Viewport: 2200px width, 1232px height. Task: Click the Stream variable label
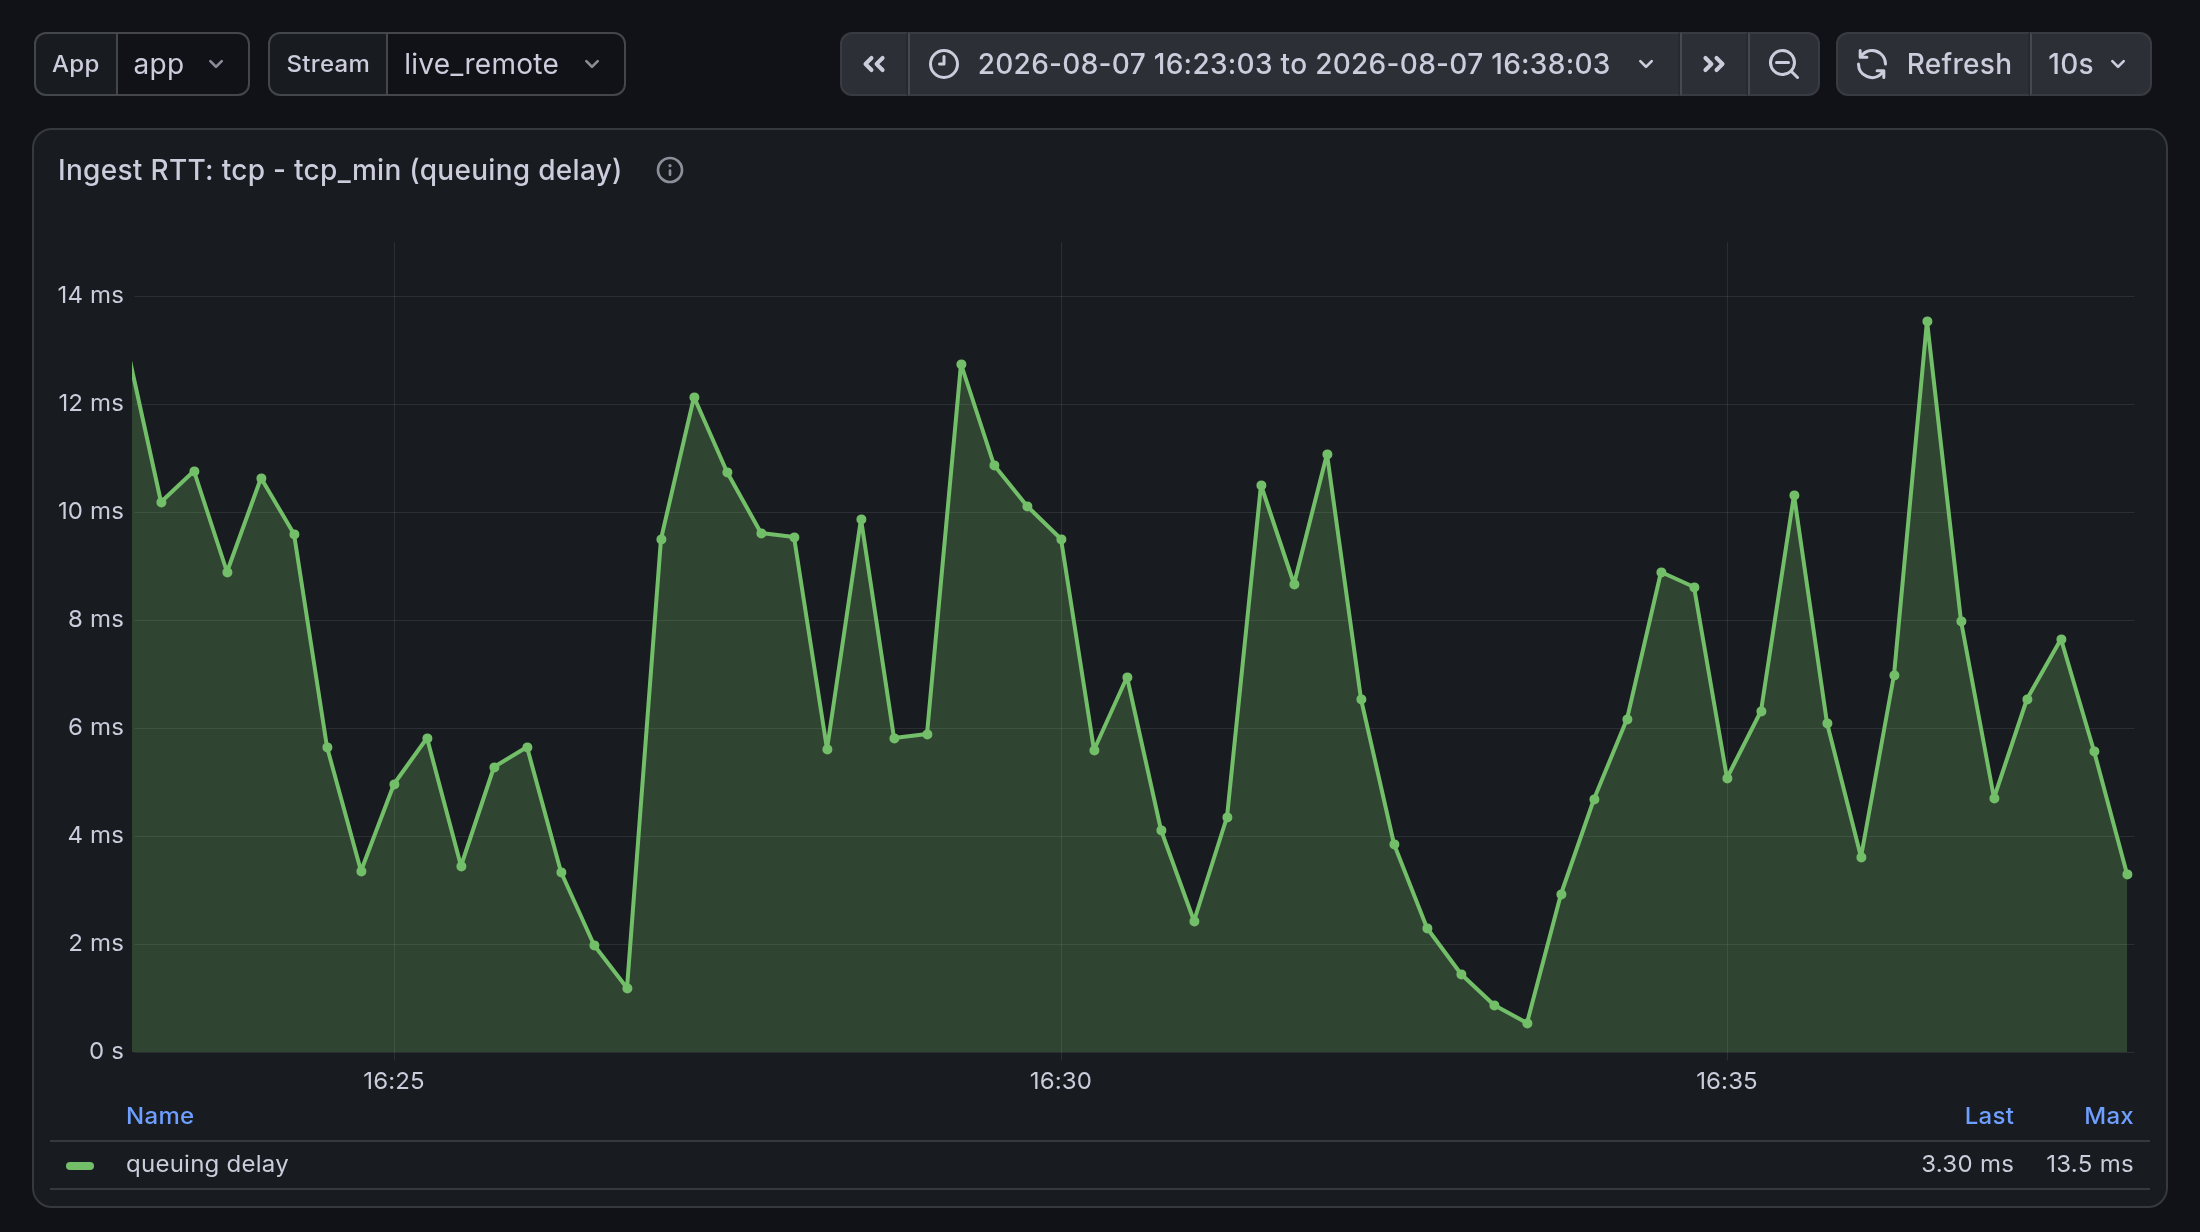tap(328, 64)
